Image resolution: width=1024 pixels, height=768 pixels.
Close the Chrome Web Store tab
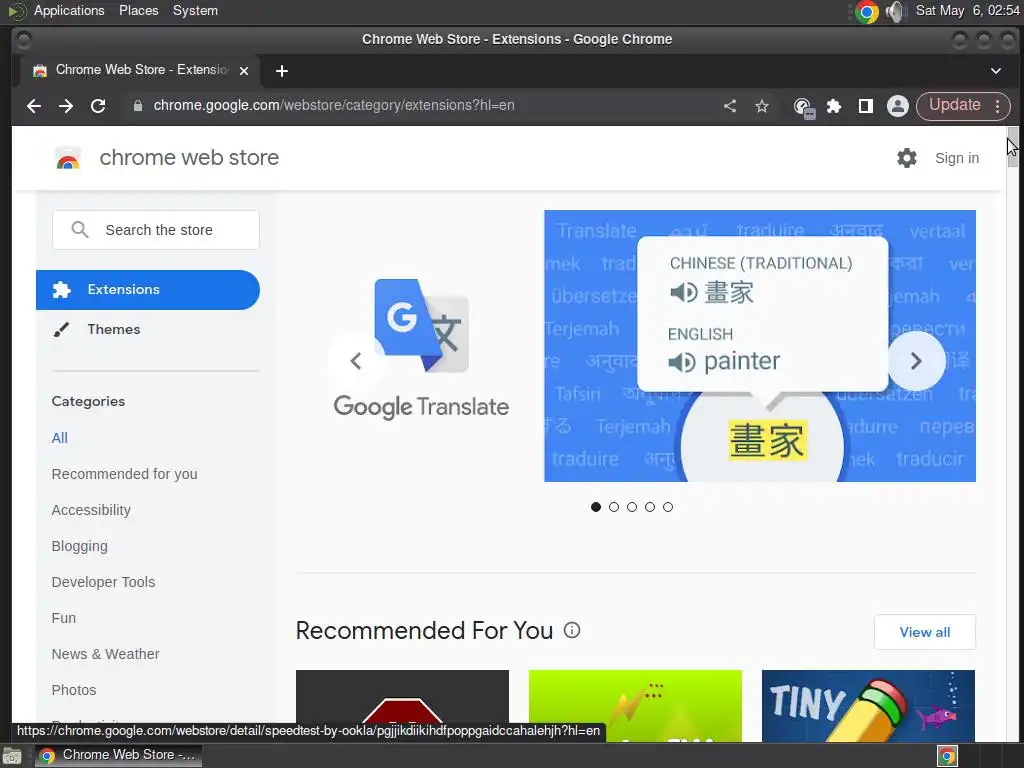pyautogui.click(x=244, y=71)
